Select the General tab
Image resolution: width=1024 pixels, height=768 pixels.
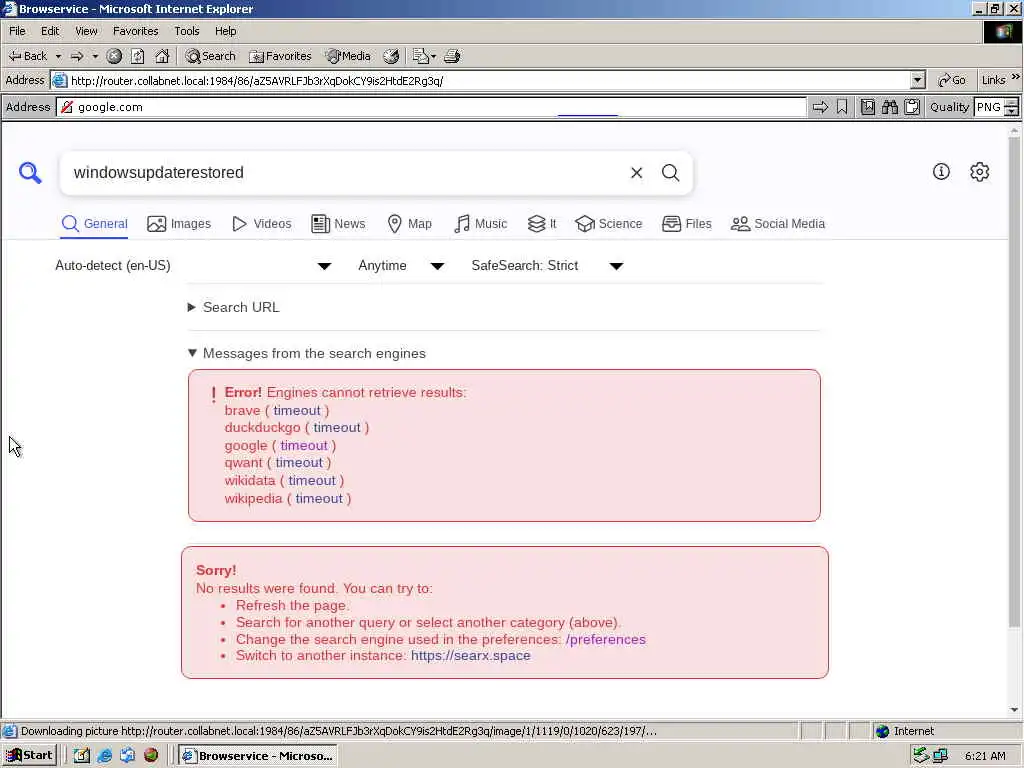pyautogui.click(x=95, y=224)
